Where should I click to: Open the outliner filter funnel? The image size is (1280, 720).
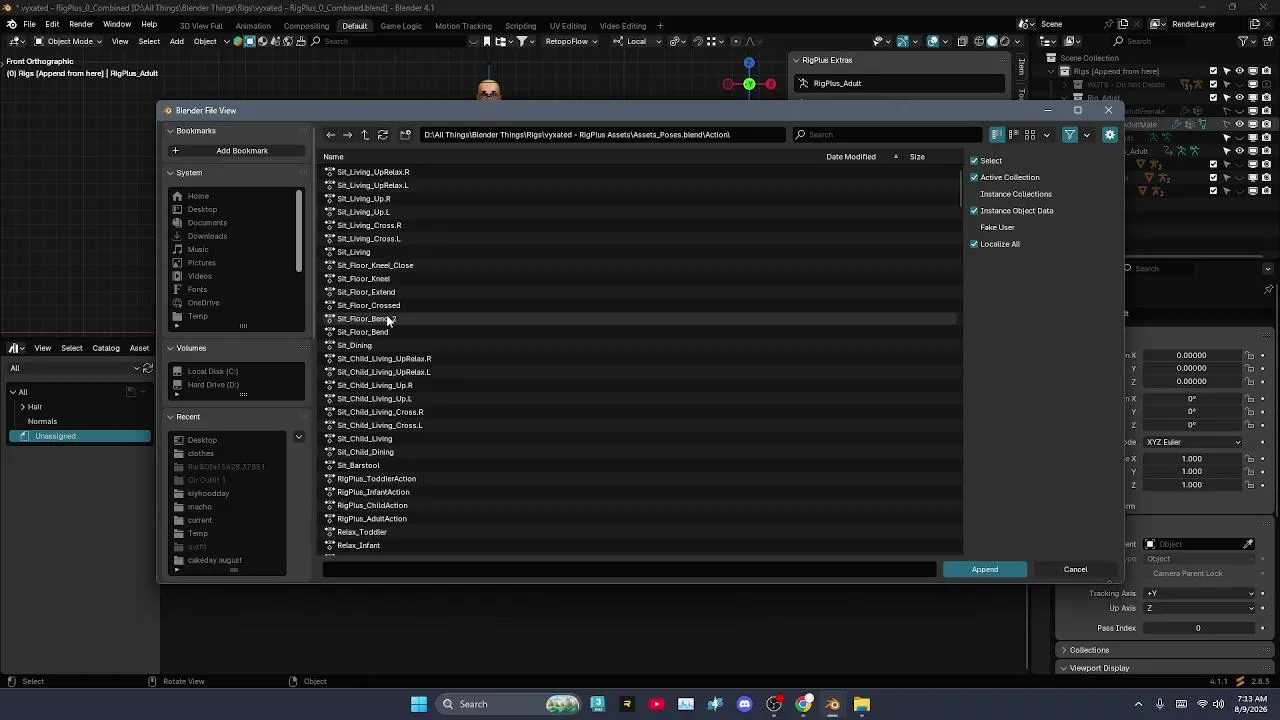1244,41
